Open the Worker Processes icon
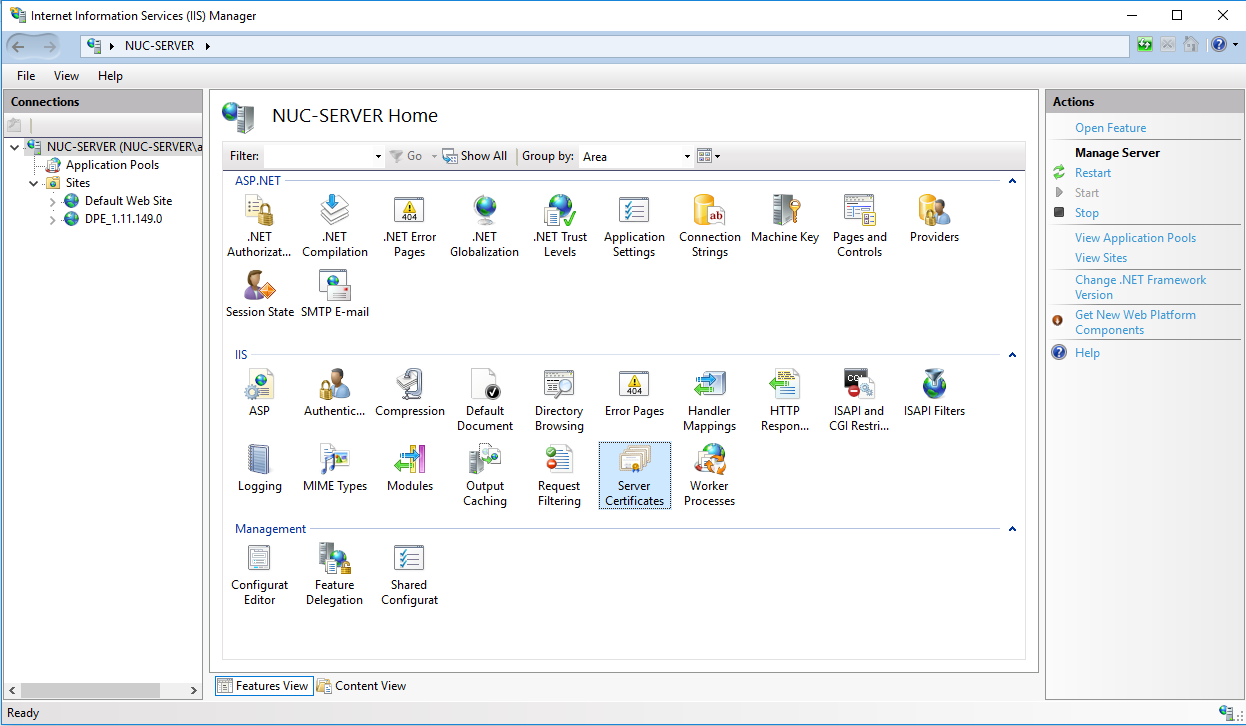Screen dimensions: 1246x726 709,475
